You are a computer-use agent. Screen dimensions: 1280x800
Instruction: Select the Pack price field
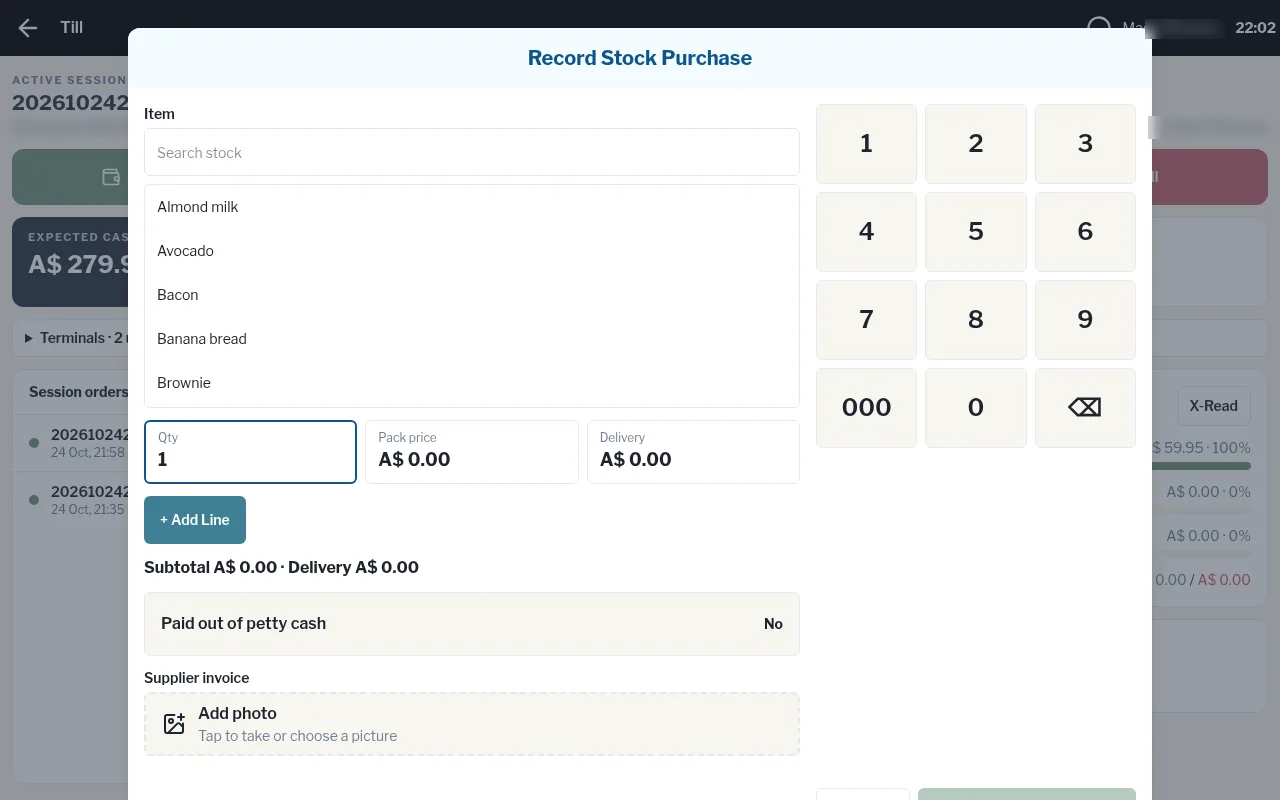pos(472,452)
